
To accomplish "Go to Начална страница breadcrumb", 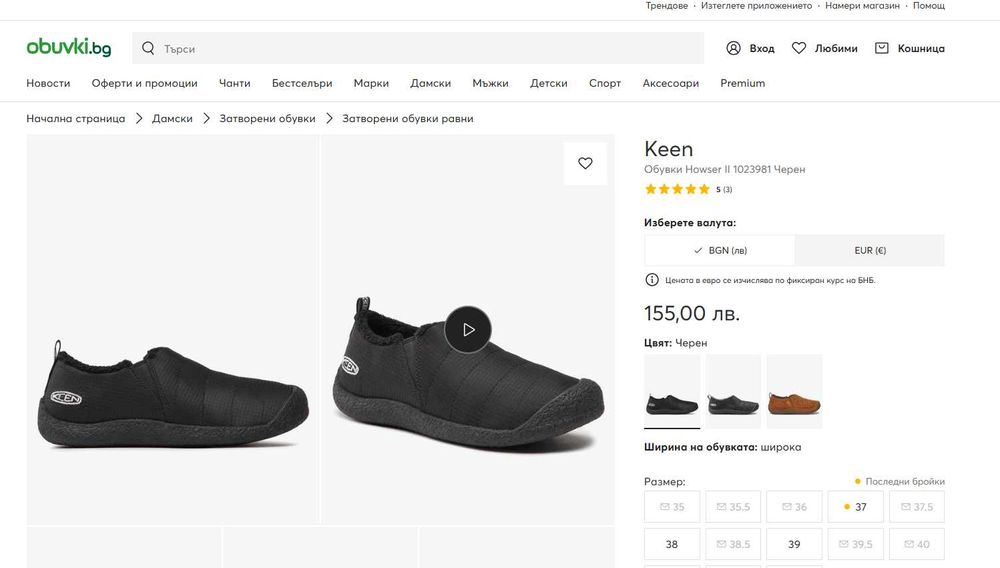I will point(76,118).
